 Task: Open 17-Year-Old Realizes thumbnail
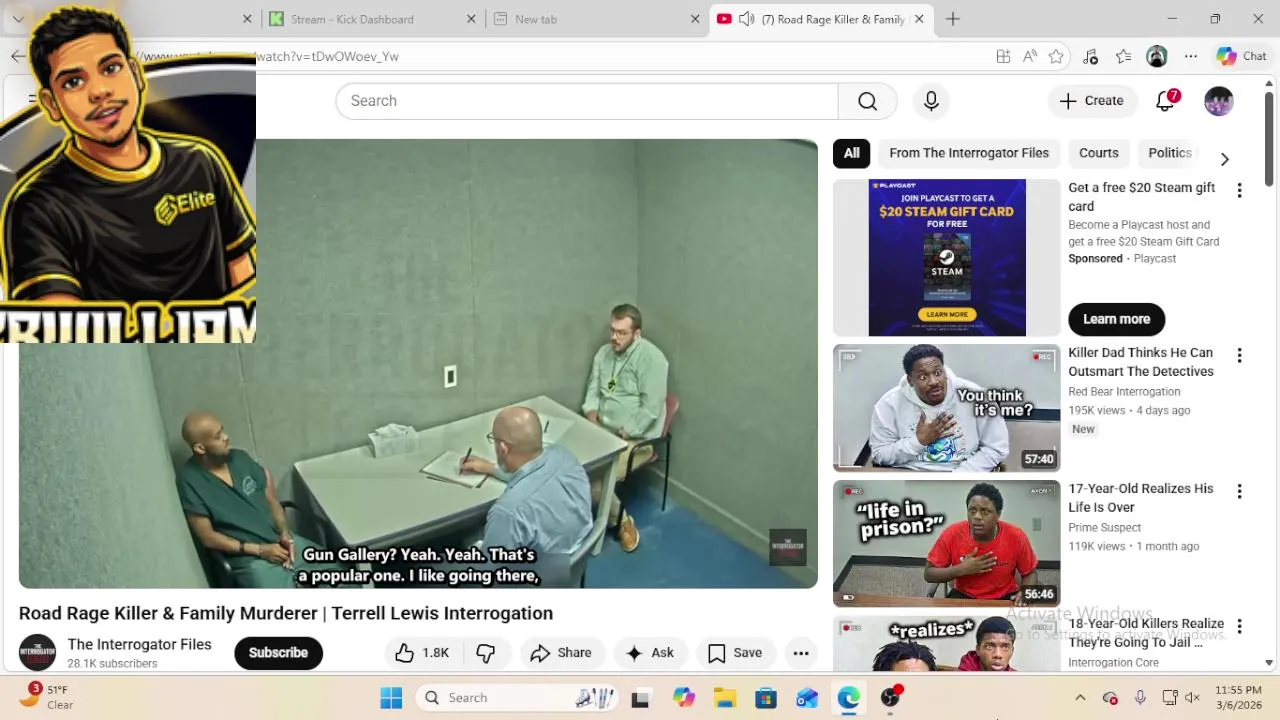click(946, 544)
